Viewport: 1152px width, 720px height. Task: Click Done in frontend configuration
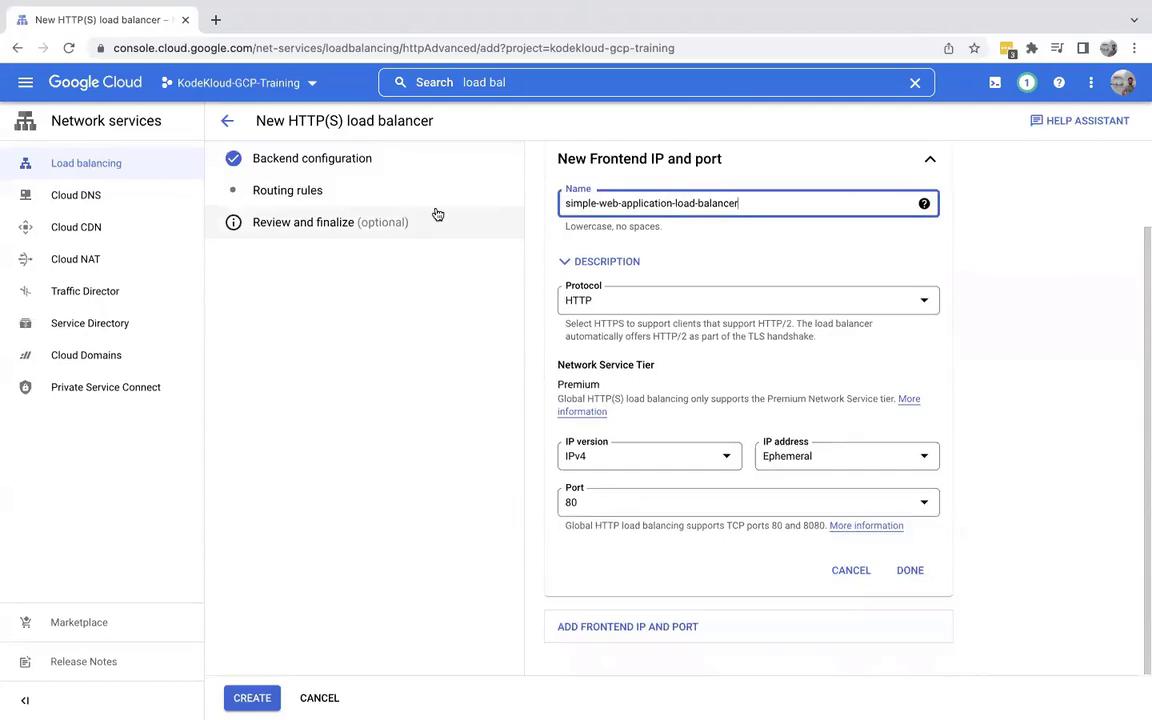(909, 570)
